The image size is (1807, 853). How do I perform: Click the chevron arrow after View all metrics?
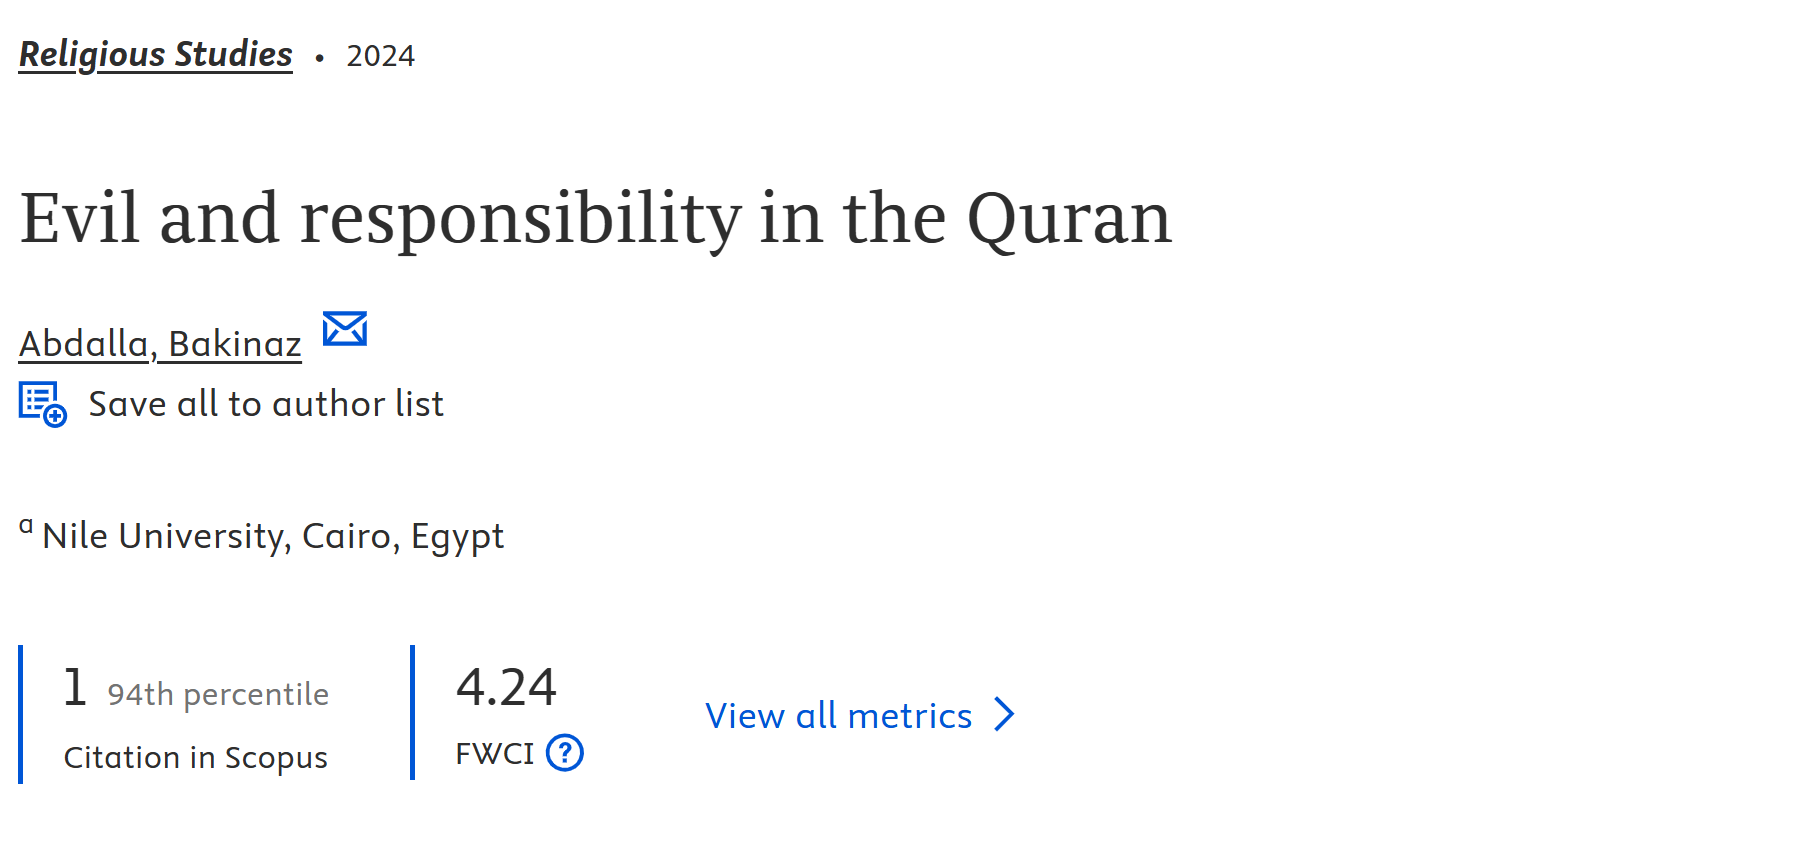[1004, 715]
